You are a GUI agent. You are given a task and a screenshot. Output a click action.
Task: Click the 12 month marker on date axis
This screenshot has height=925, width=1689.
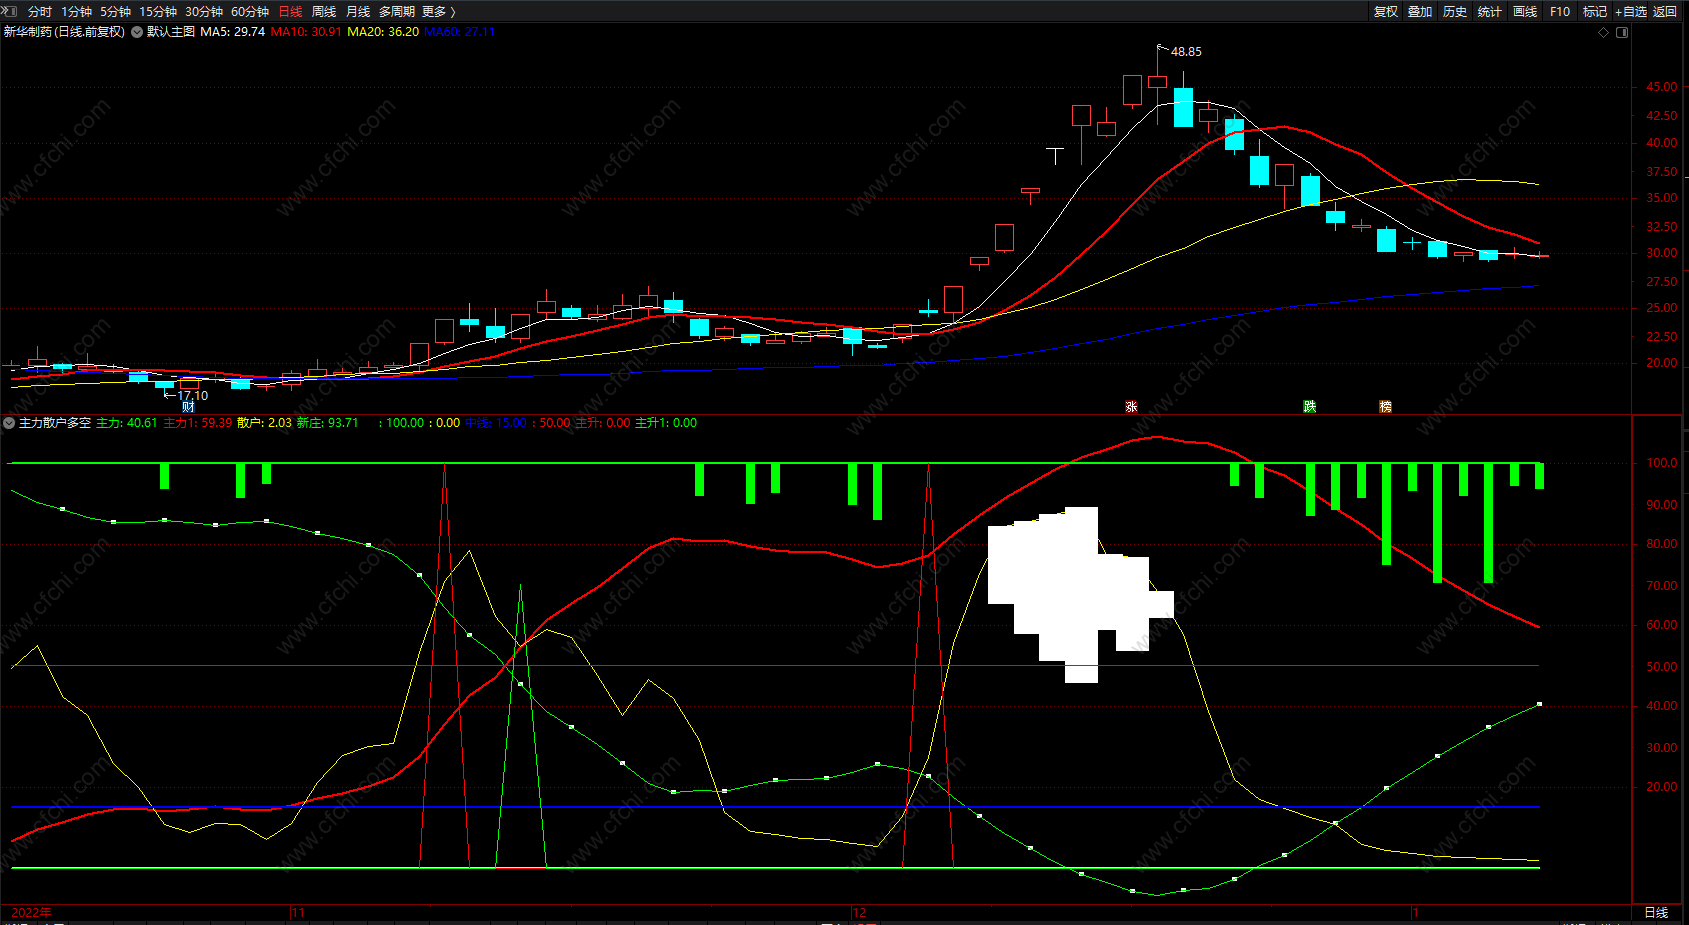pos(859,913)
